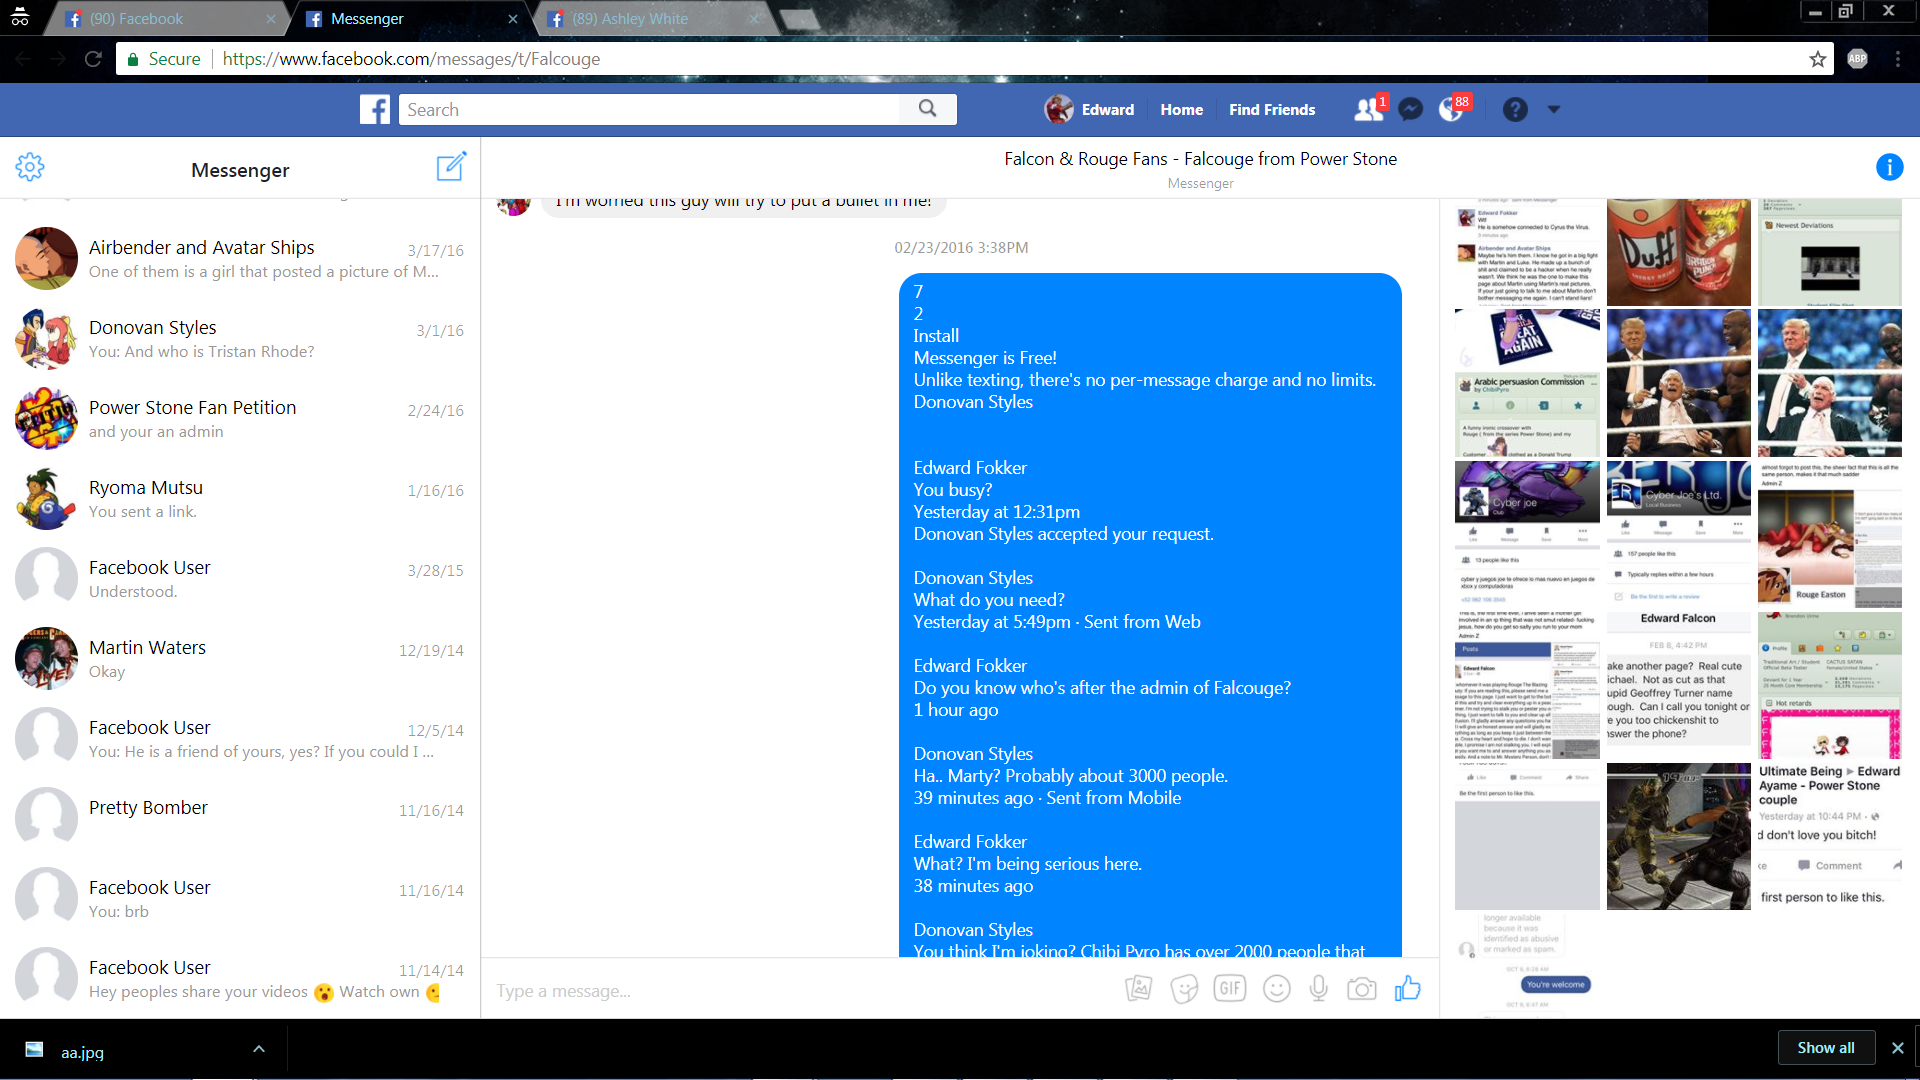Open the Ultimate Being post thumbnail
The image size is (1920, 1080).
(1830, 836)
